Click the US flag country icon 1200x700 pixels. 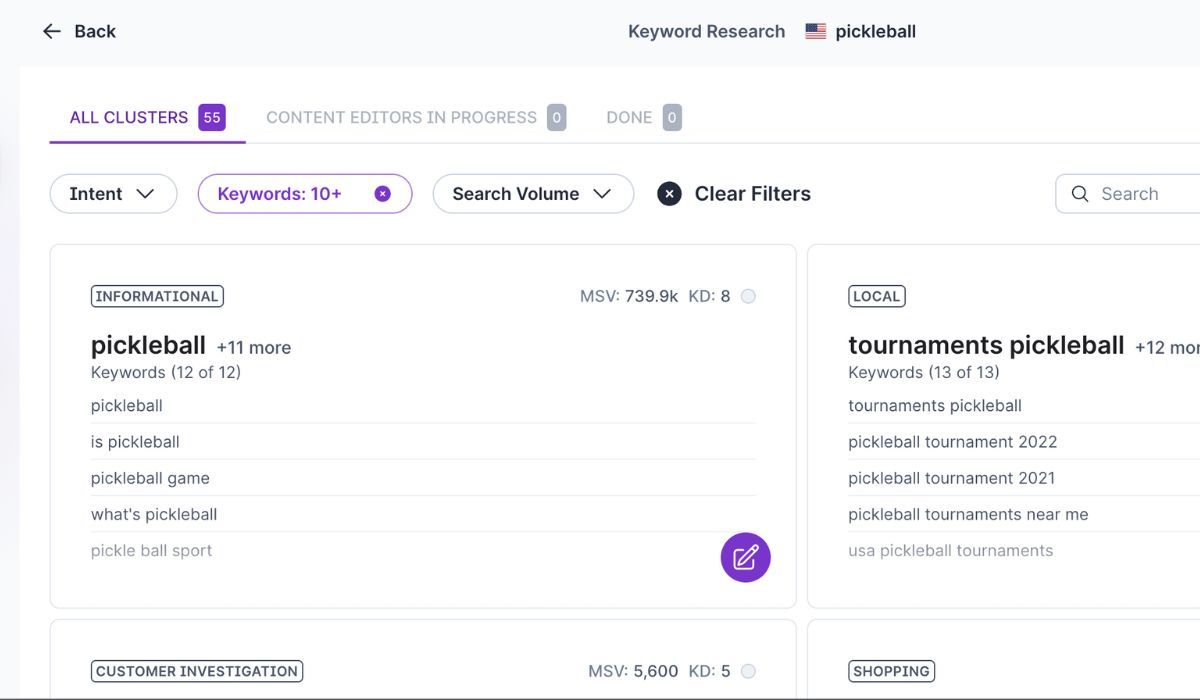click(x=816, y=32)
